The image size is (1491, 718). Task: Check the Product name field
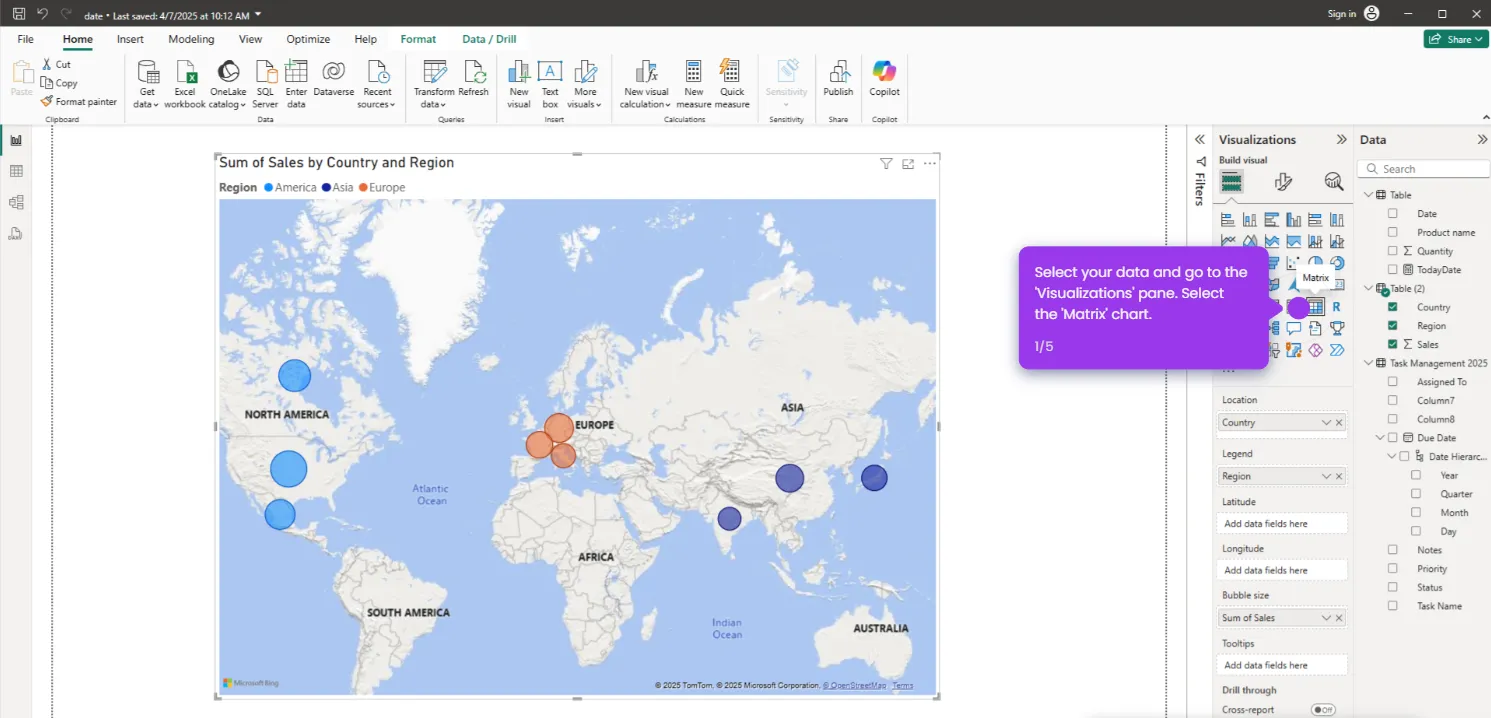(1392, 232)
